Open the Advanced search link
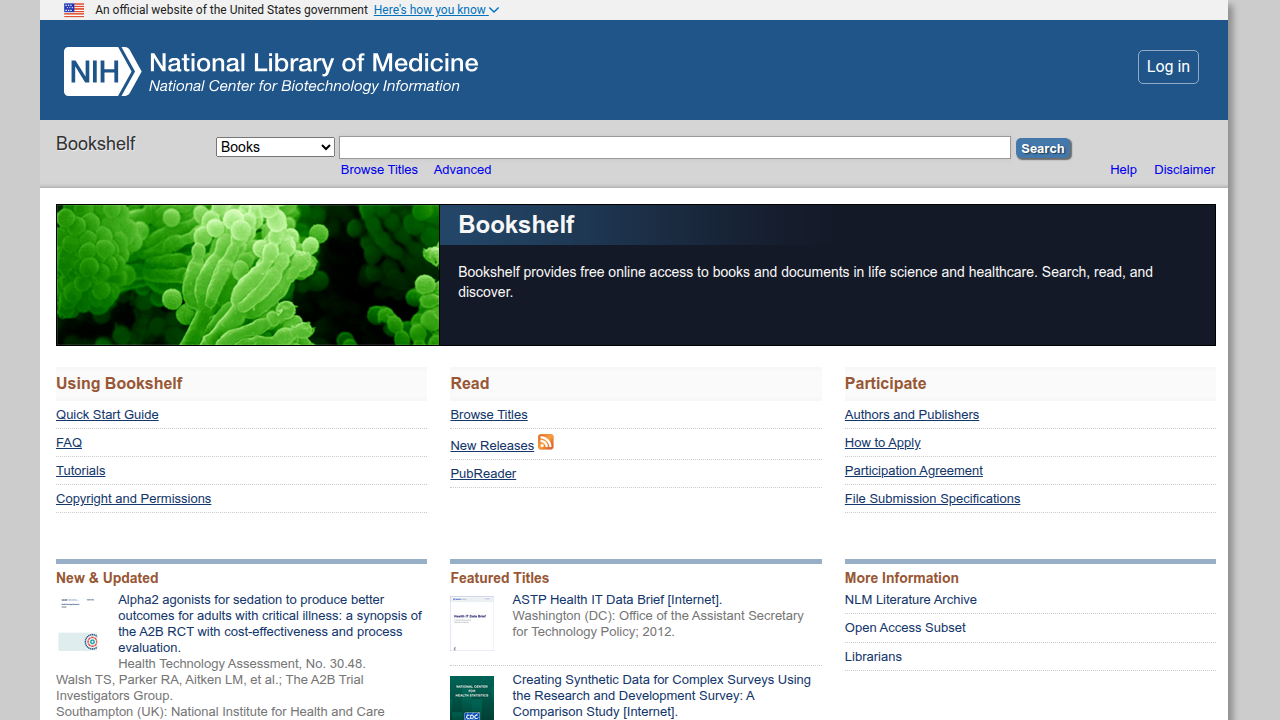The width and height of the screenshot is (1280, 720). 462,170
